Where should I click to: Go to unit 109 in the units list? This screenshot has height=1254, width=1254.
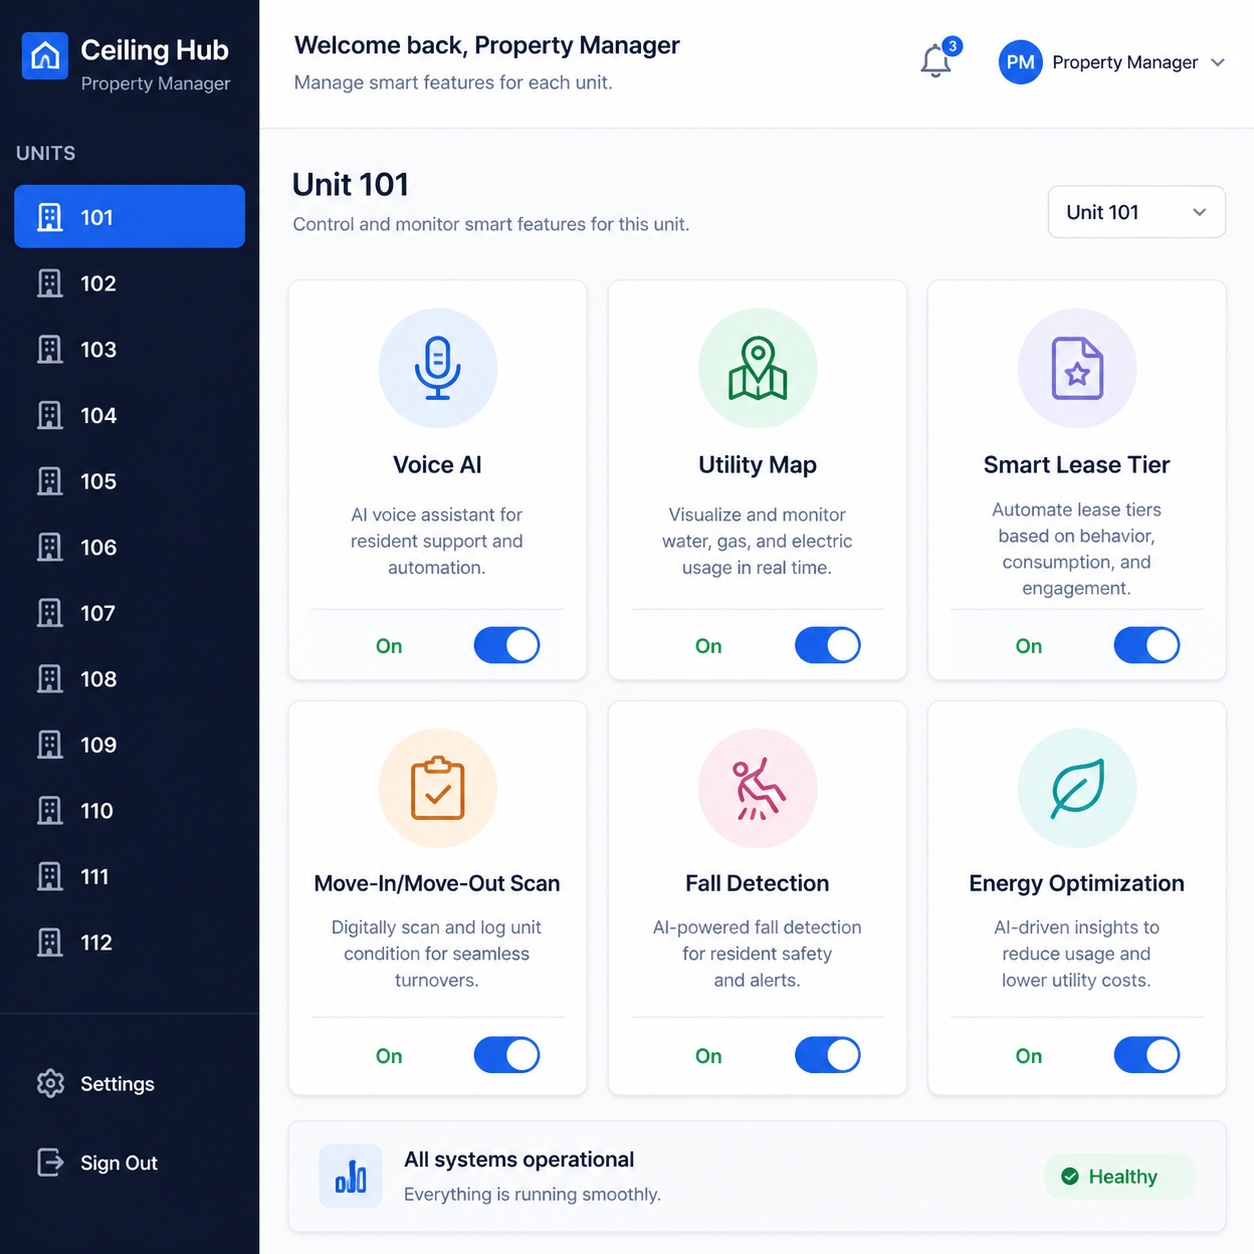pyautogui.click(x=129, y=745)
